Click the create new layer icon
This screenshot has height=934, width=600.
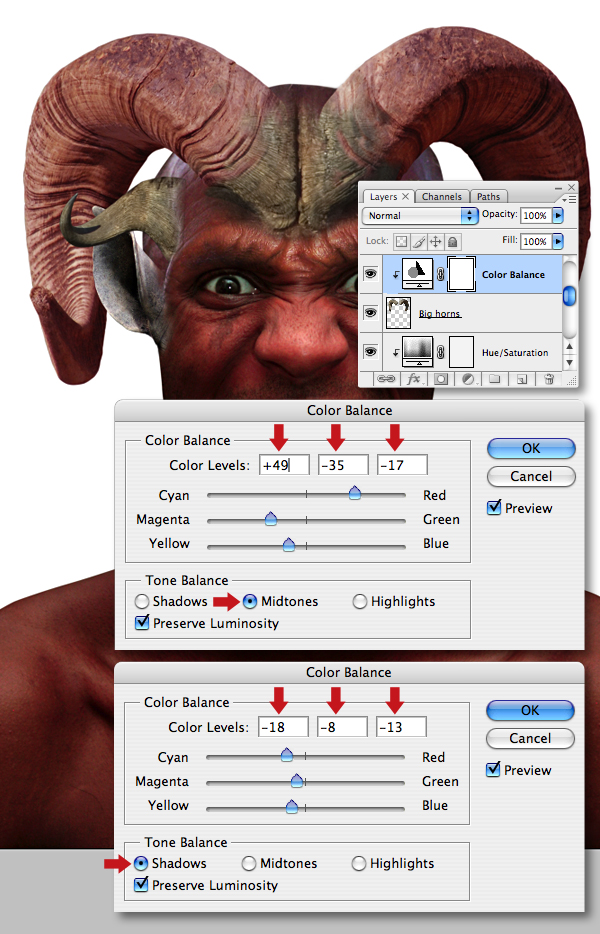522,379
